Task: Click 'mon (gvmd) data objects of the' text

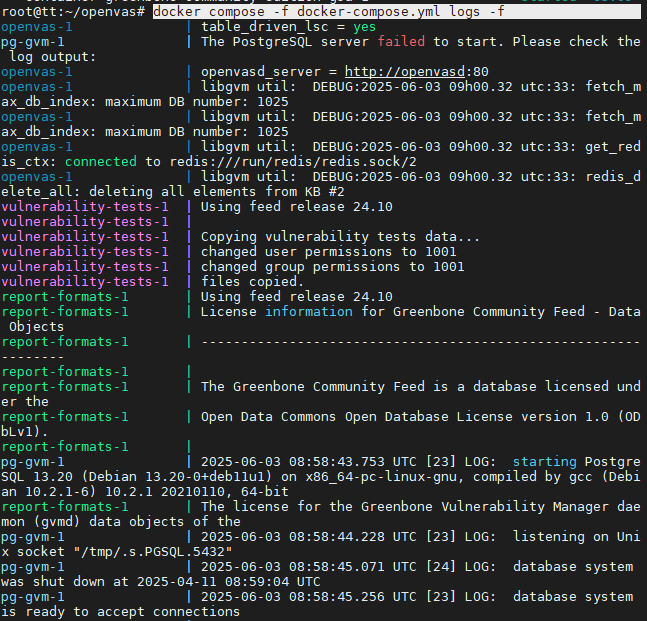Action: tap(121, 522)
